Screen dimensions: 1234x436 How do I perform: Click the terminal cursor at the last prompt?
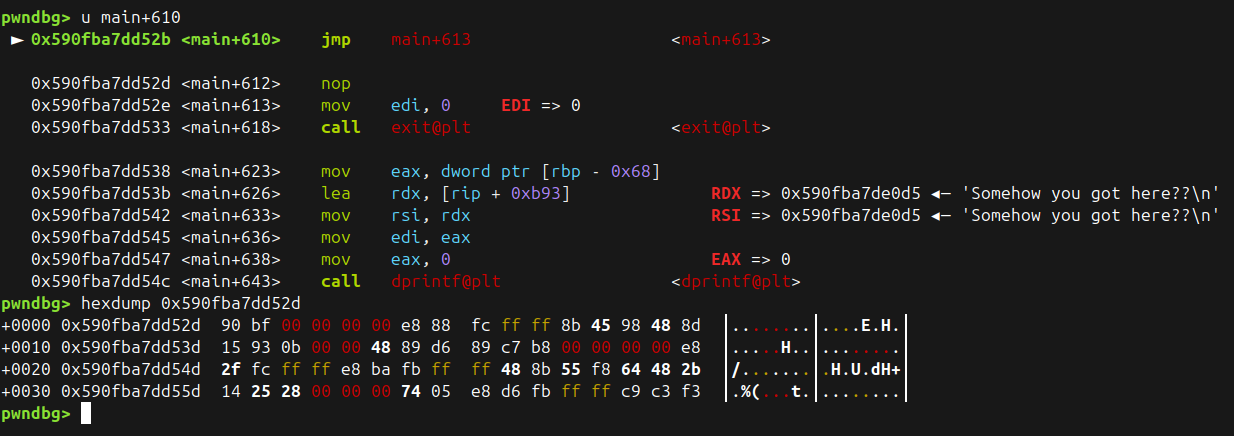(86, 414)
